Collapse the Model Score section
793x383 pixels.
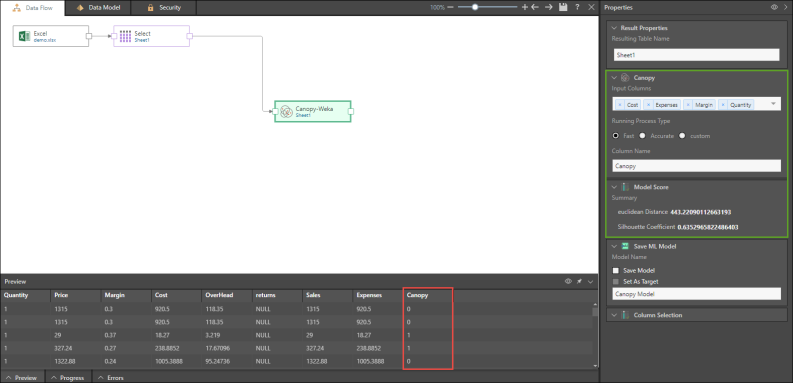[x=614, y=187]
